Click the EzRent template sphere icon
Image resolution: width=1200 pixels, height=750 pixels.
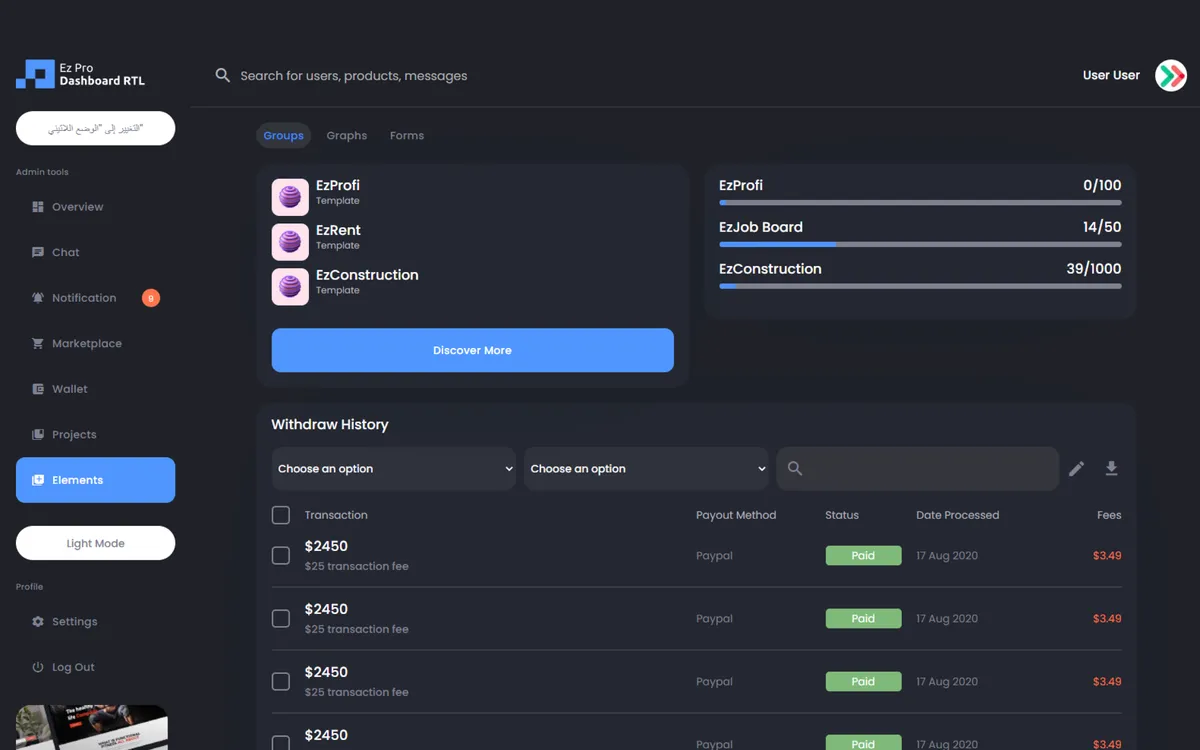[290, 242]
